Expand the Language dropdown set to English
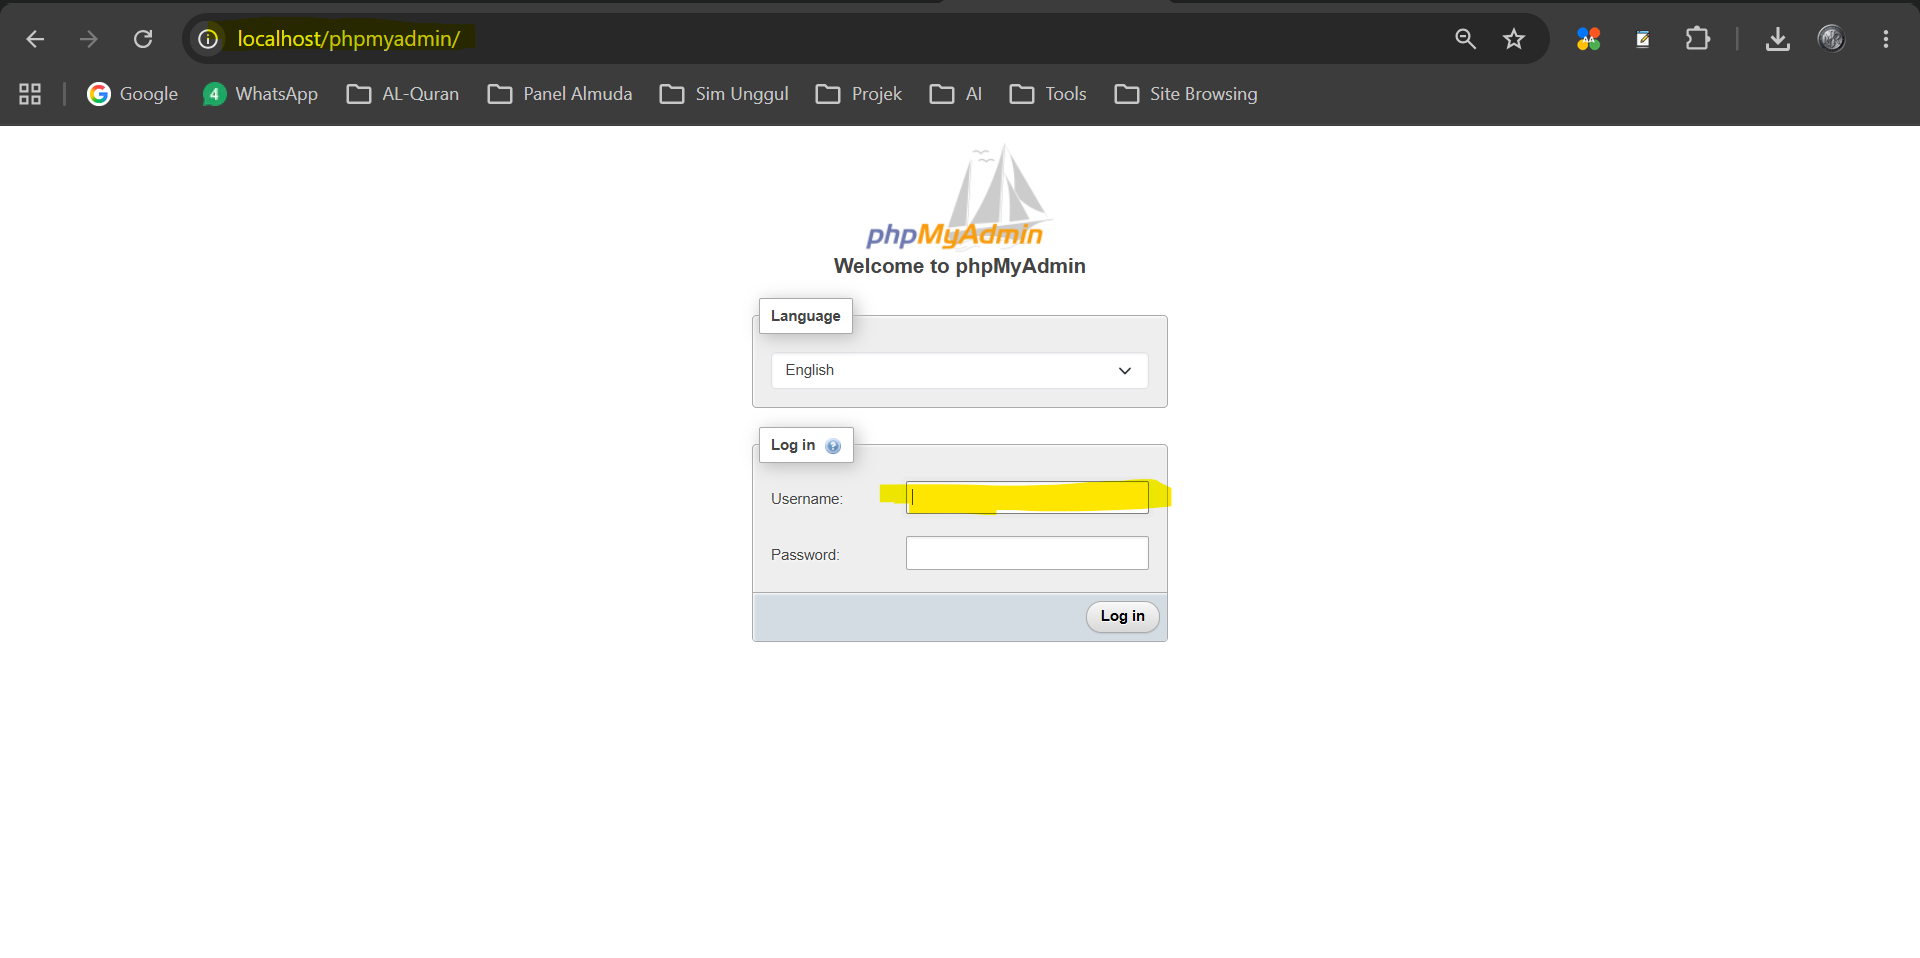1920x958 pixels. coord(959,370)
